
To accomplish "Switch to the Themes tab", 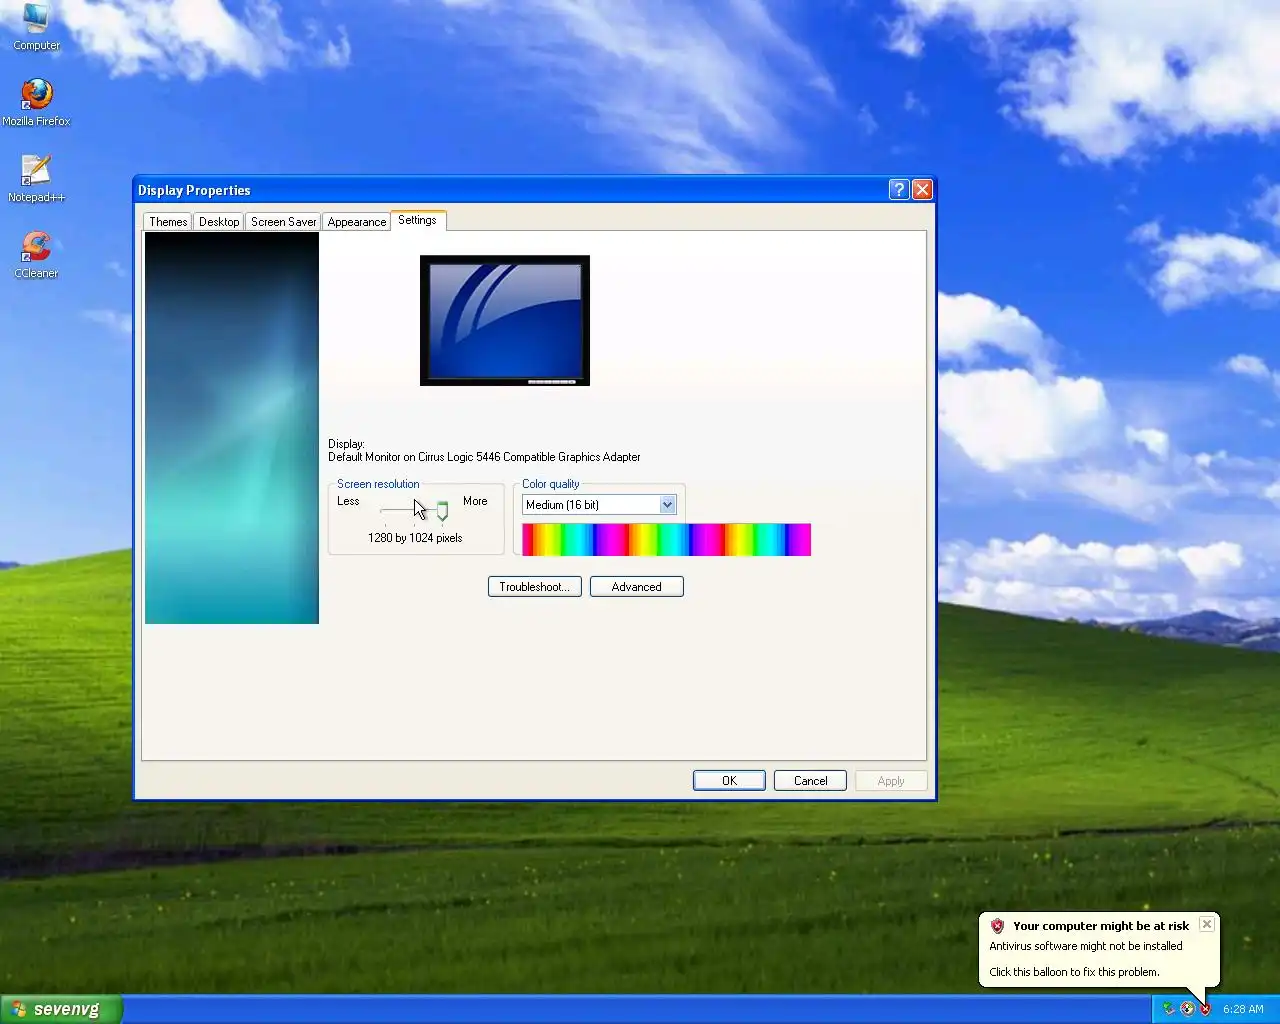I will (x=168, y=222).
